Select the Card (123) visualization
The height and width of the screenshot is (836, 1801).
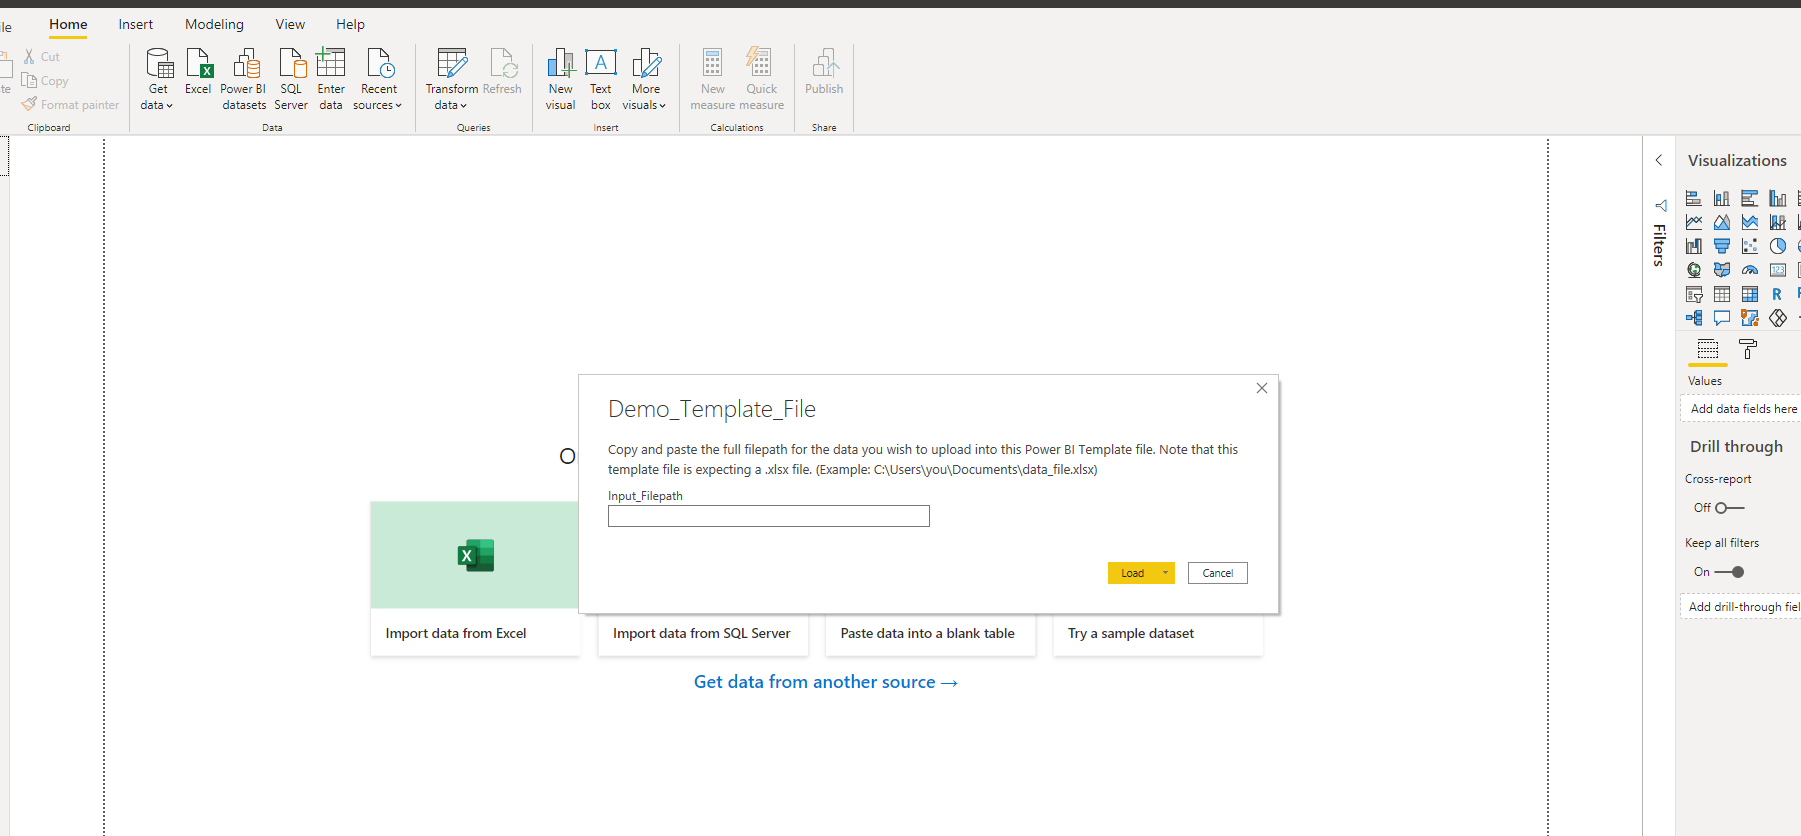[x=1778, y=270]
